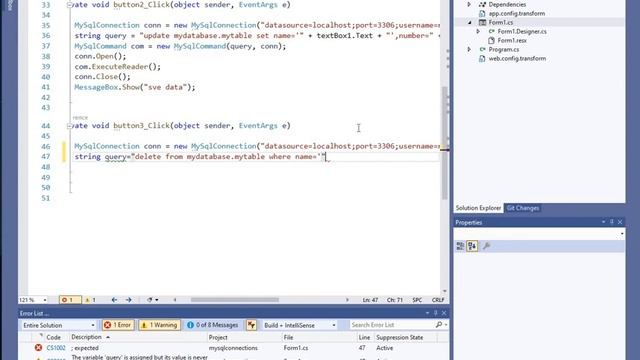Viewport: 640px width, 360px height.
Task: Sort Error List by Code column
Action: point(53,338)
